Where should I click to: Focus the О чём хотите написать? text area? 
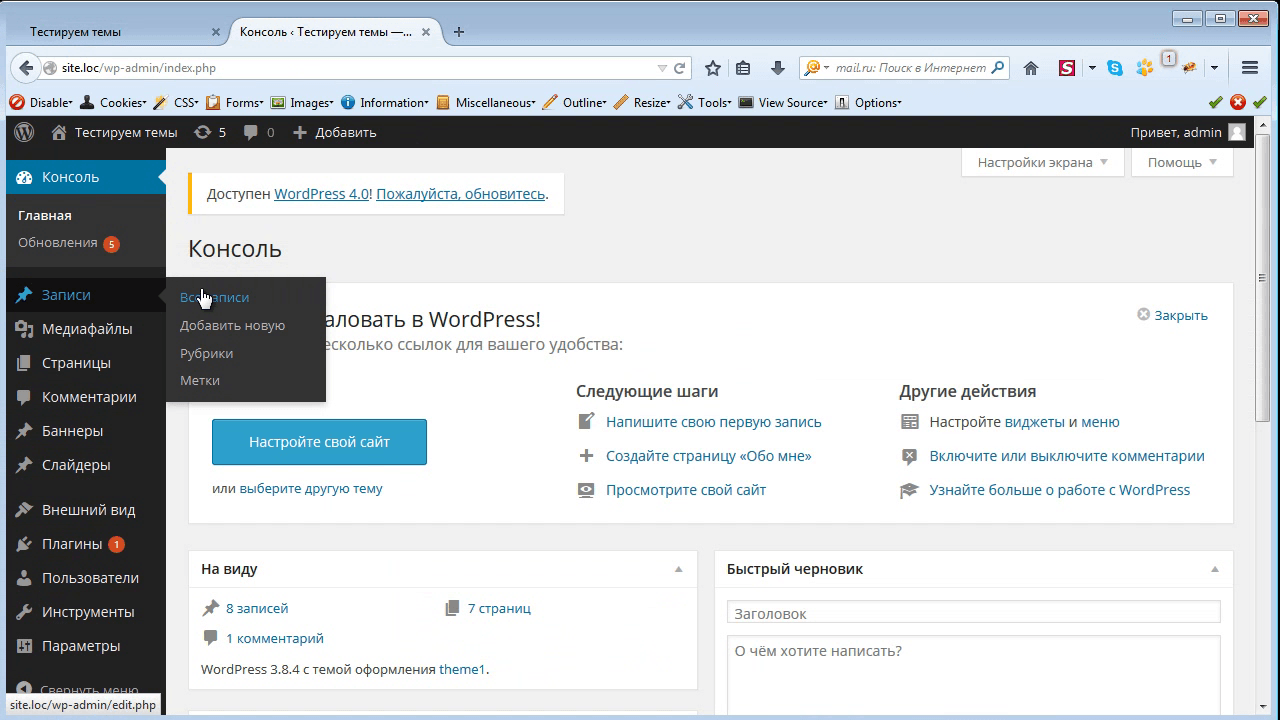click(x=974, y=676)
